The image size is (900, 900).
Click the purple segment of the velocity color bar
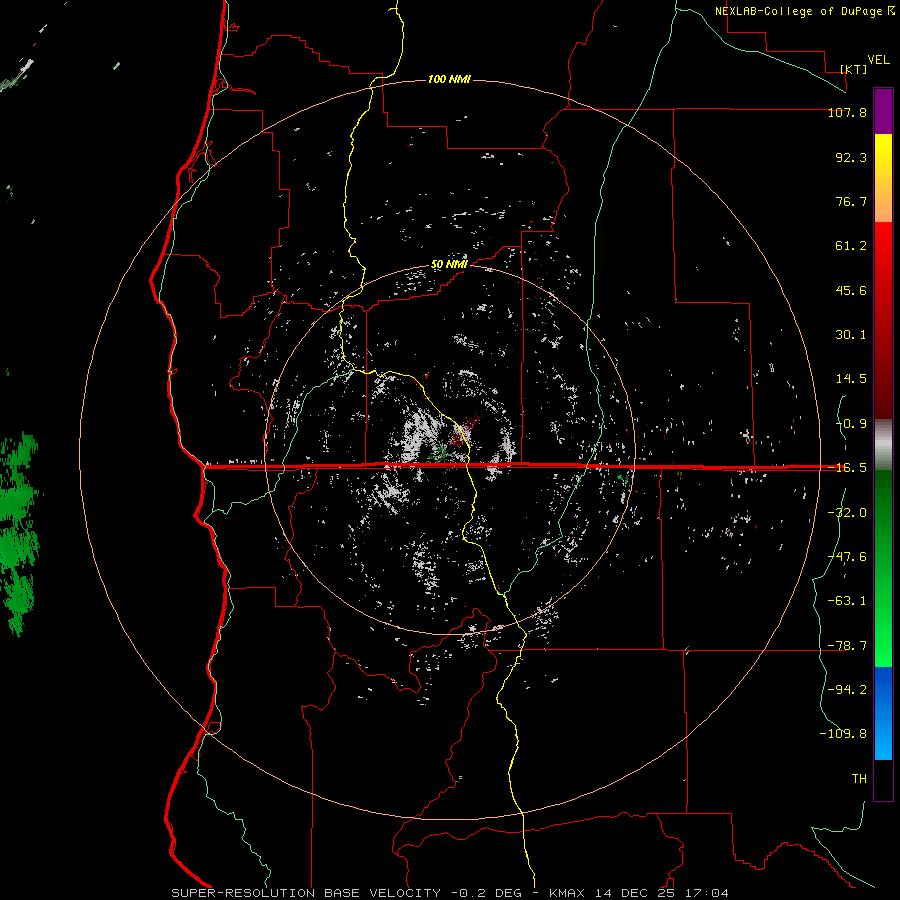point(883,111)
